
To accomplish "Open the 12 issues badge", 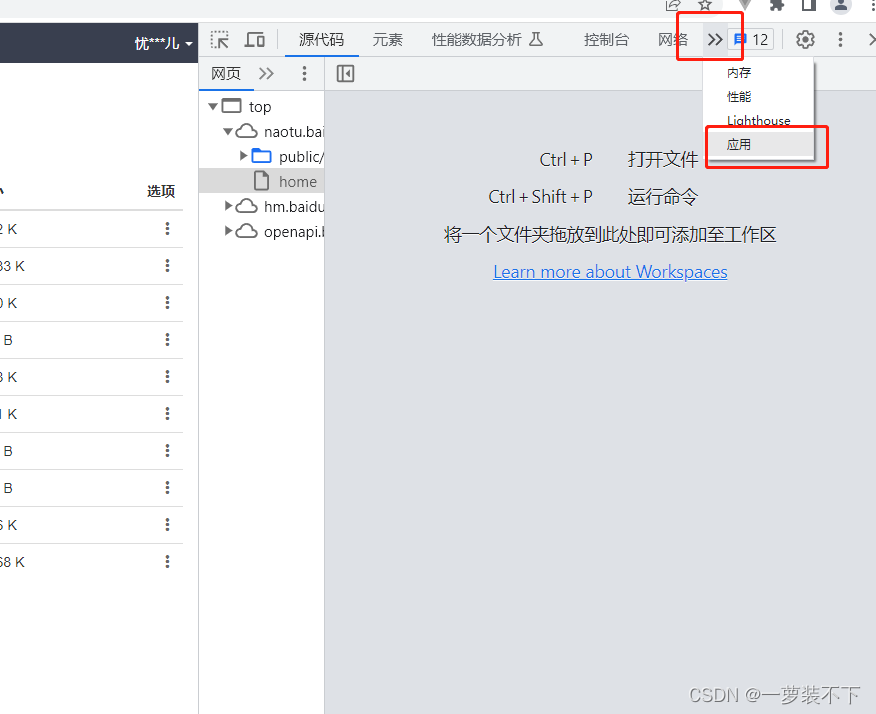I will point(751,40).
